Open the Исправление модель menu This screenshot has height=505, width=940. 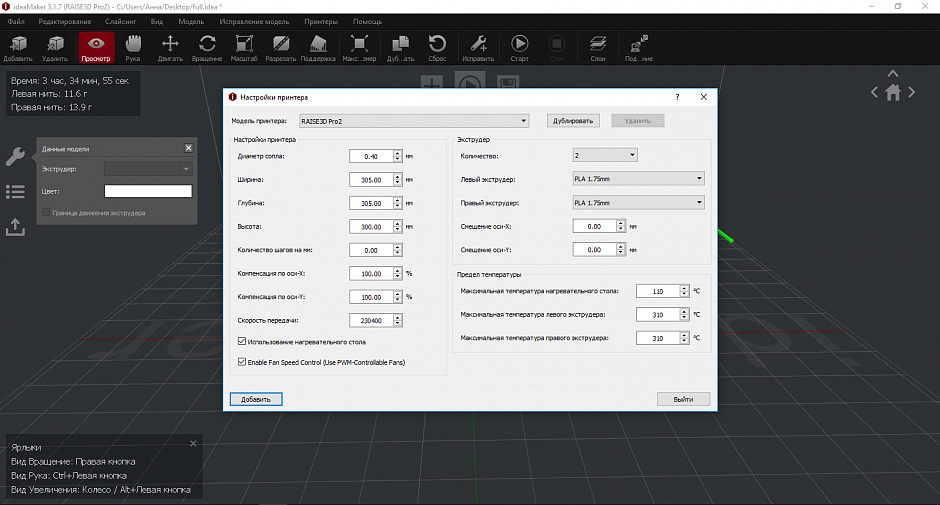[x=254, y=22]
